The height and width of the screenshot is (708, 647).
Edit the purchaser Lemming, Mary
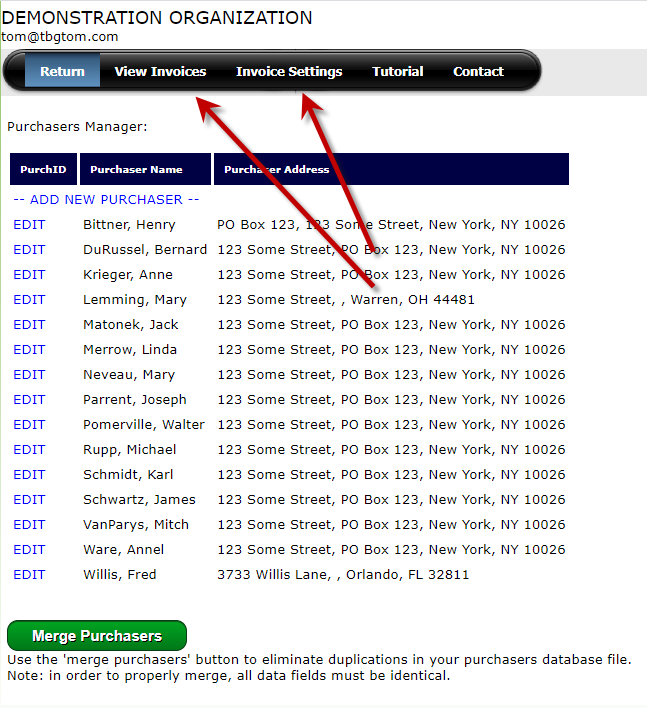29,300
